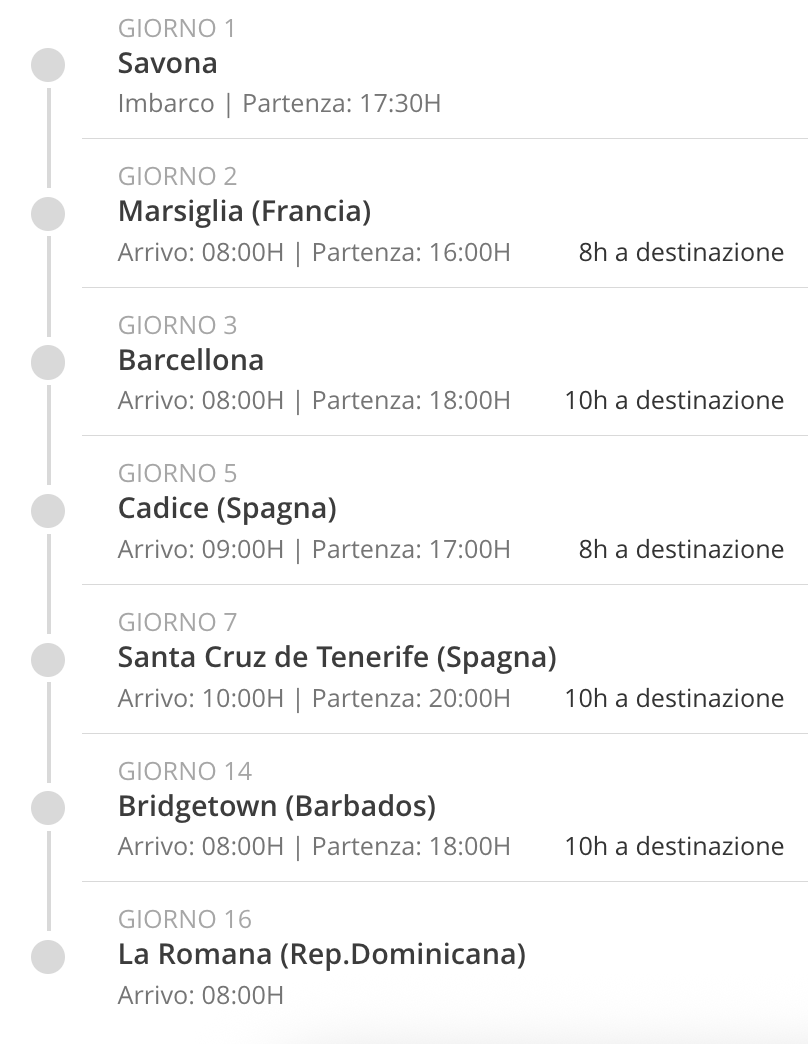Open the Savona port title
This screenshot has height=1044, width=808.
(168, 63)
